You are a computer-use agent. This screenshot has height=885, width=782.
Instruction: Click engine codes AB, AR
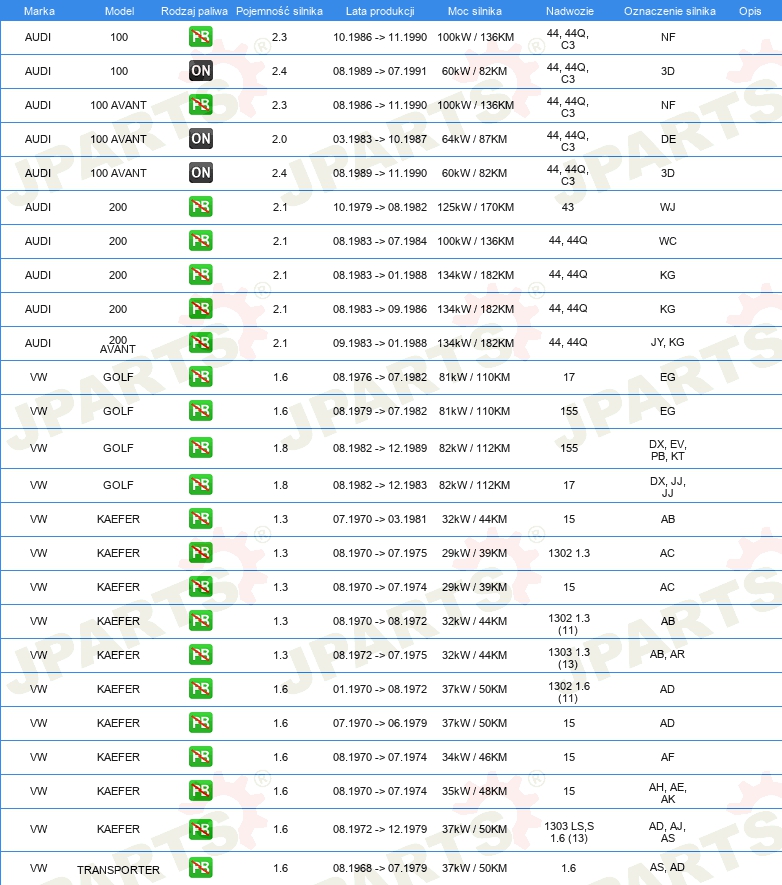pyautogui.click(x=667, y=654)
